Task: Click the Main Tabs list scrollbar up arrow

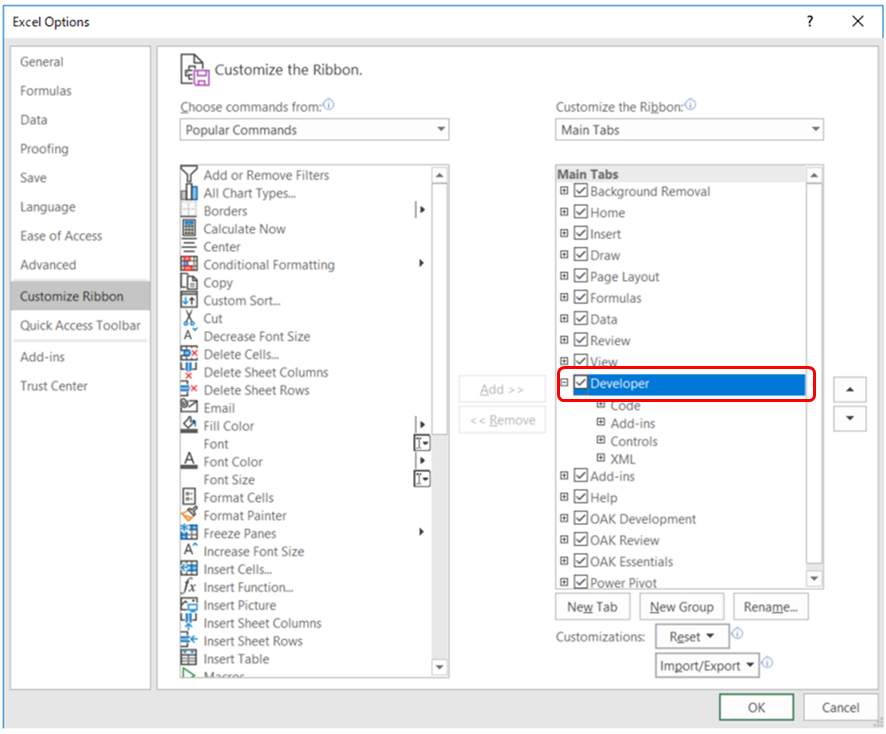Action: point(814,175)
